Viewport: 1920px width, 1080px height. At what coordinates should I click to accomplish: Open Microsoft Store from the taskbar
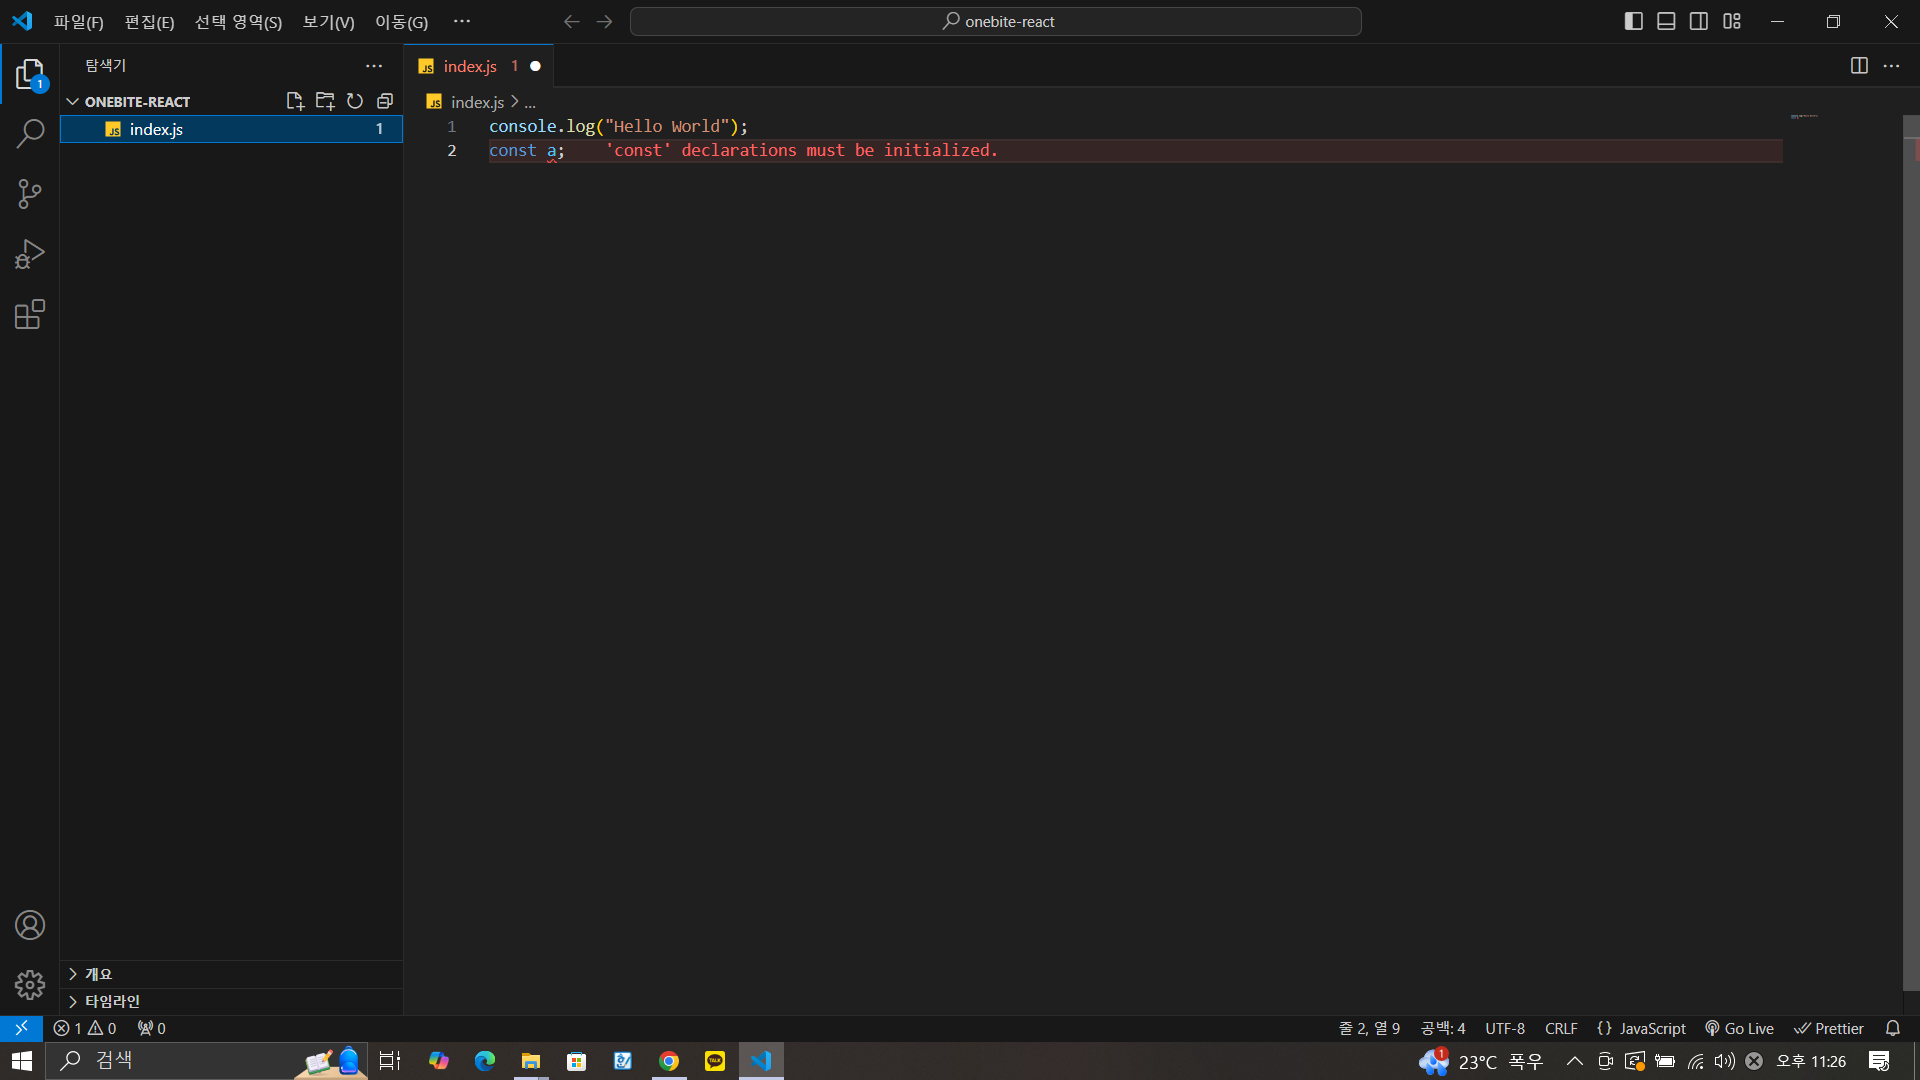[x=577, y=1061]
